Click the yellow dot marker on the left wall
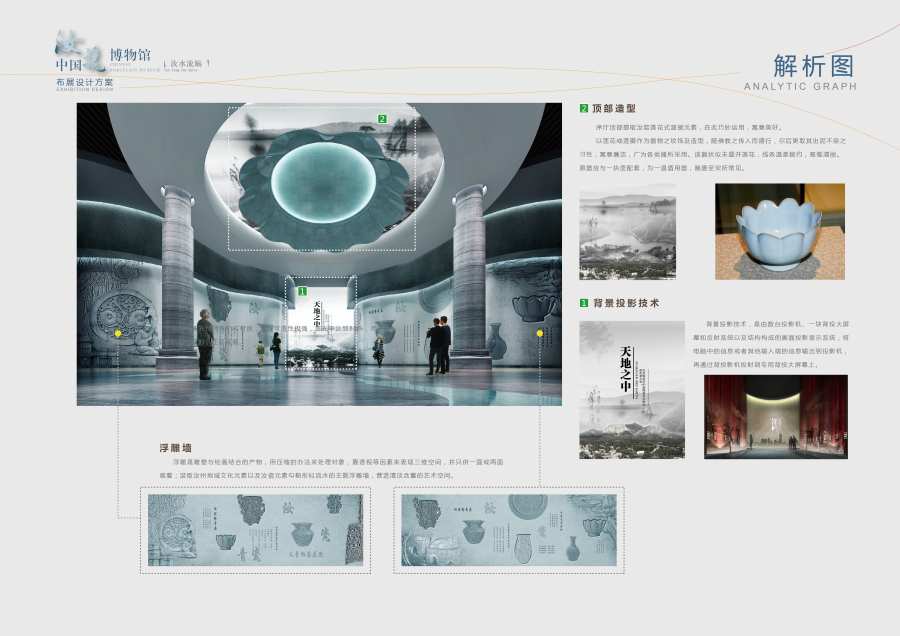The width and height of the screenshot is (900, 636). [118, 332]
